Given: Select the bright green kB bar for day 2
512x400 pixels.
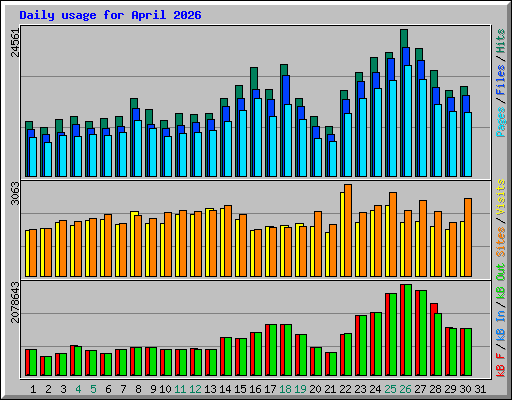Looking at the screenshot, I should tap(48, 366).
